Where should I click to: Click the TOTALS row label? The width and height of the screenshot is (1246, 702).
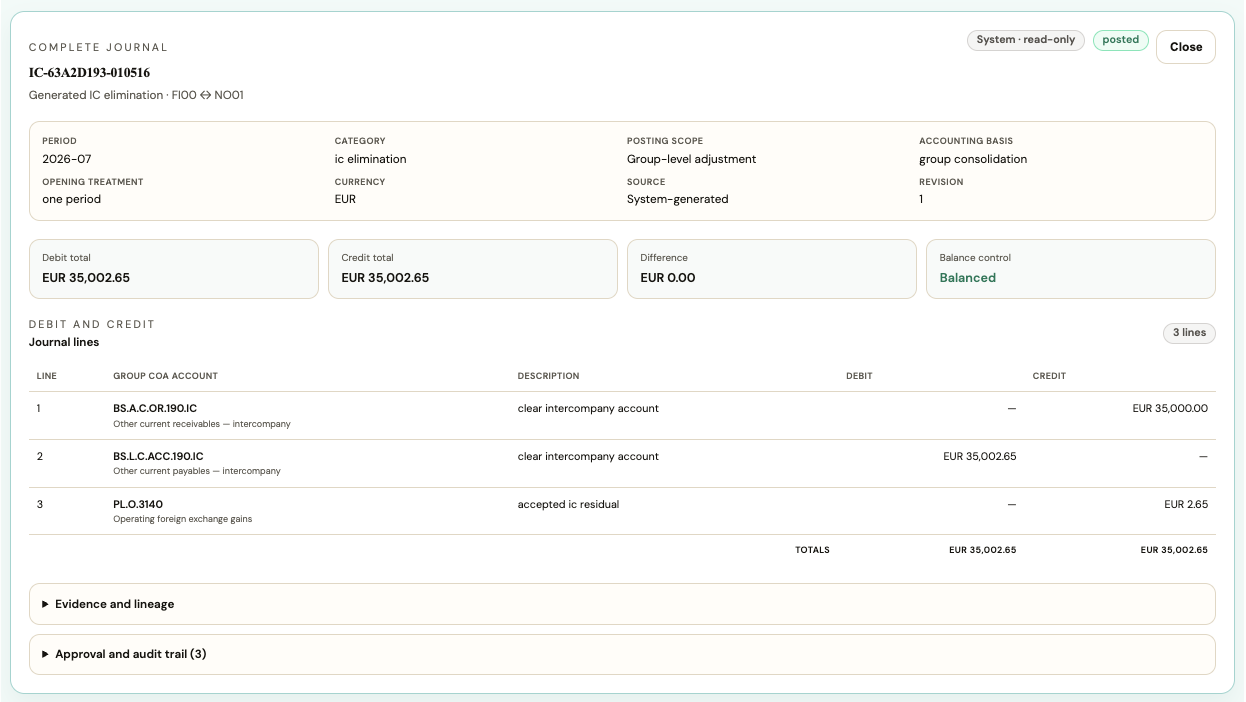[812, 550]
